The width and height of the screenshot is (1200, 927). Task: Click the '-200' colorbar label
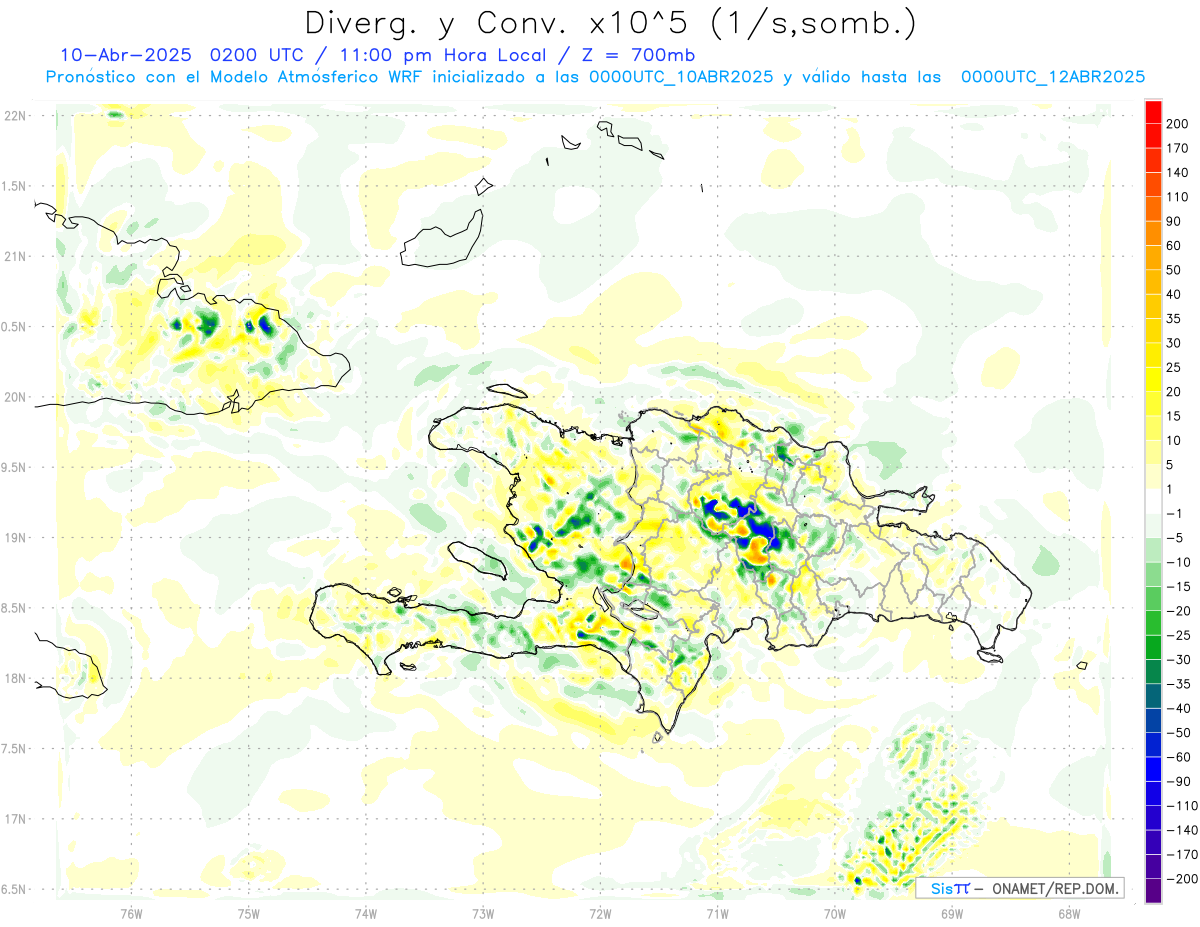pyautogui.click(x=1183, y=878)
